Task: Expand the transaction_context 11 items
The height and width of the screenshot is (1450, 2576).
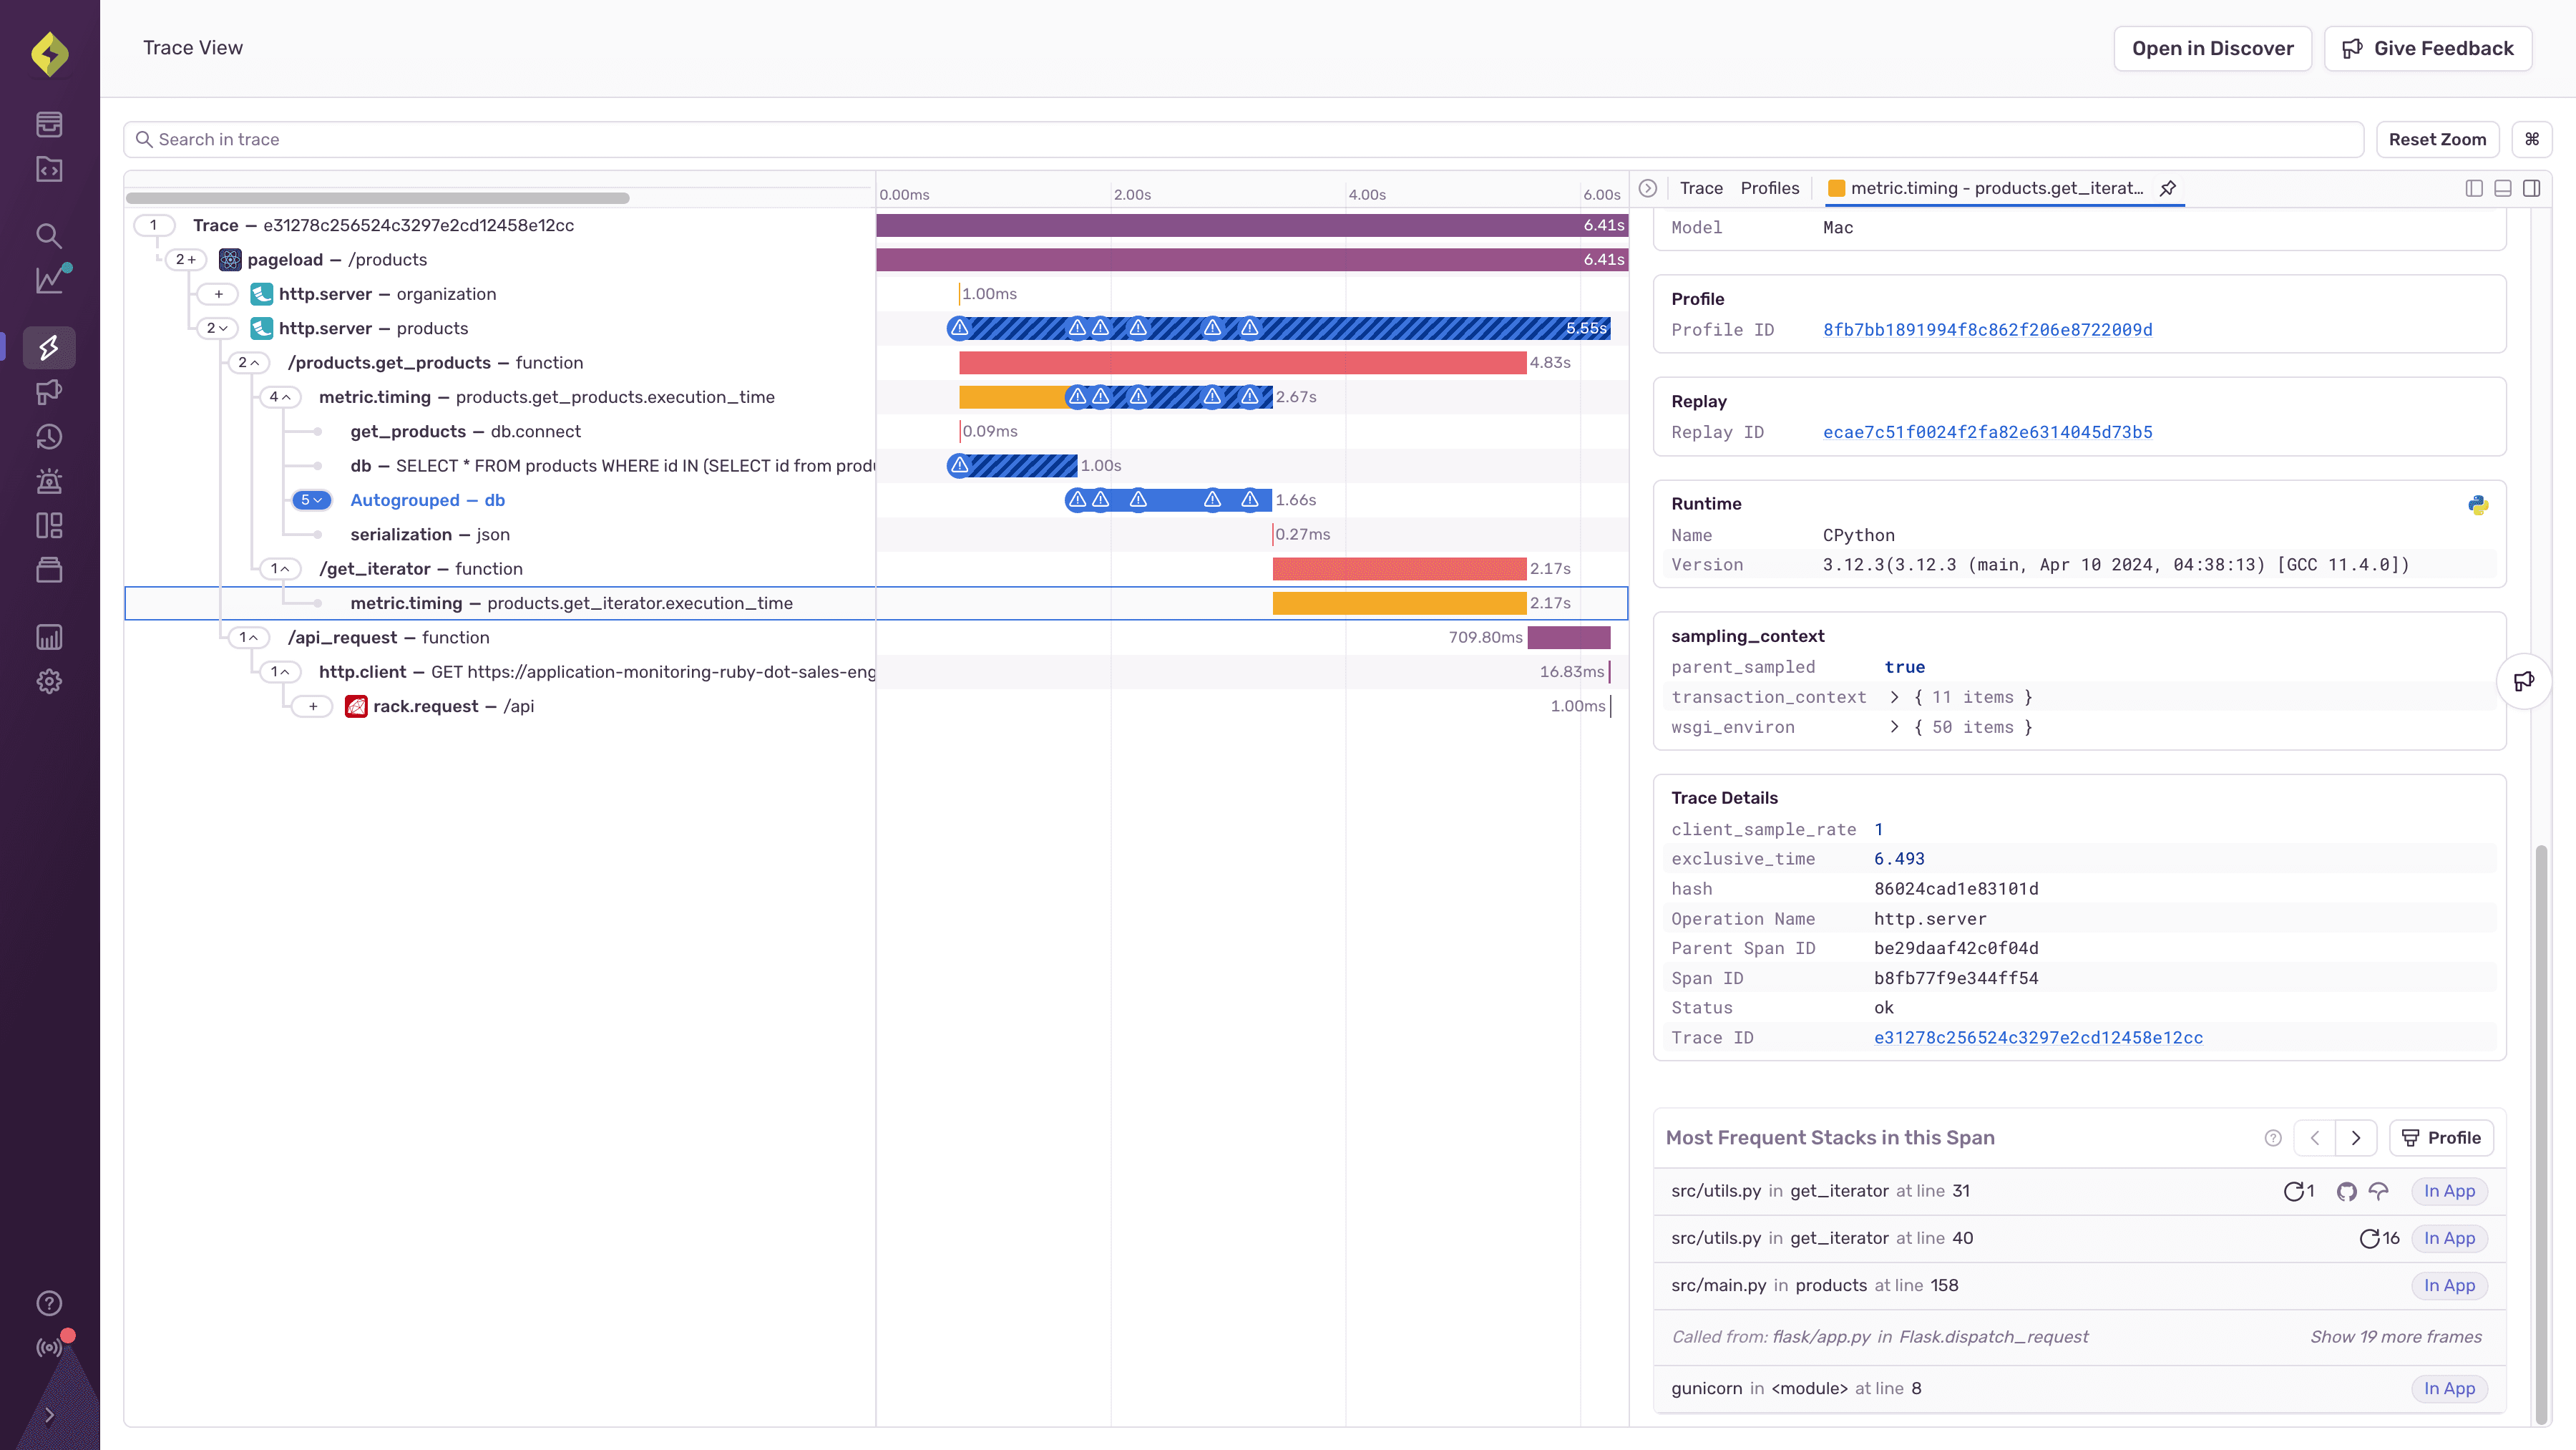Action: click(1893, 696)
